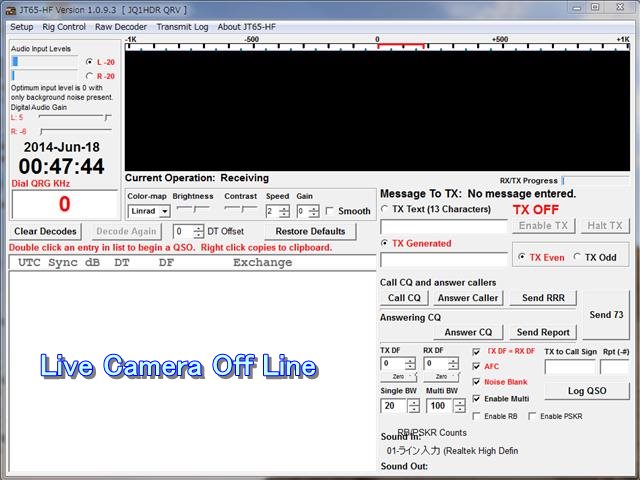
Task: Select the R audio channel radio button
Action: coord(89,76)
